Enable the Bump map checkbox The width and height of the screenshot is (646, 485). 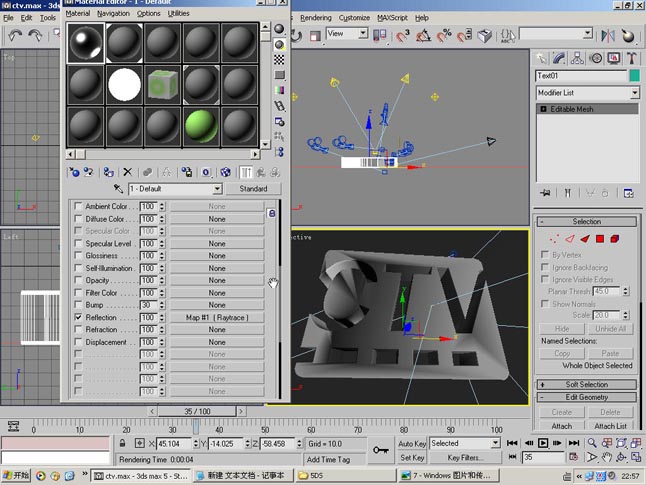pos(78,305)
